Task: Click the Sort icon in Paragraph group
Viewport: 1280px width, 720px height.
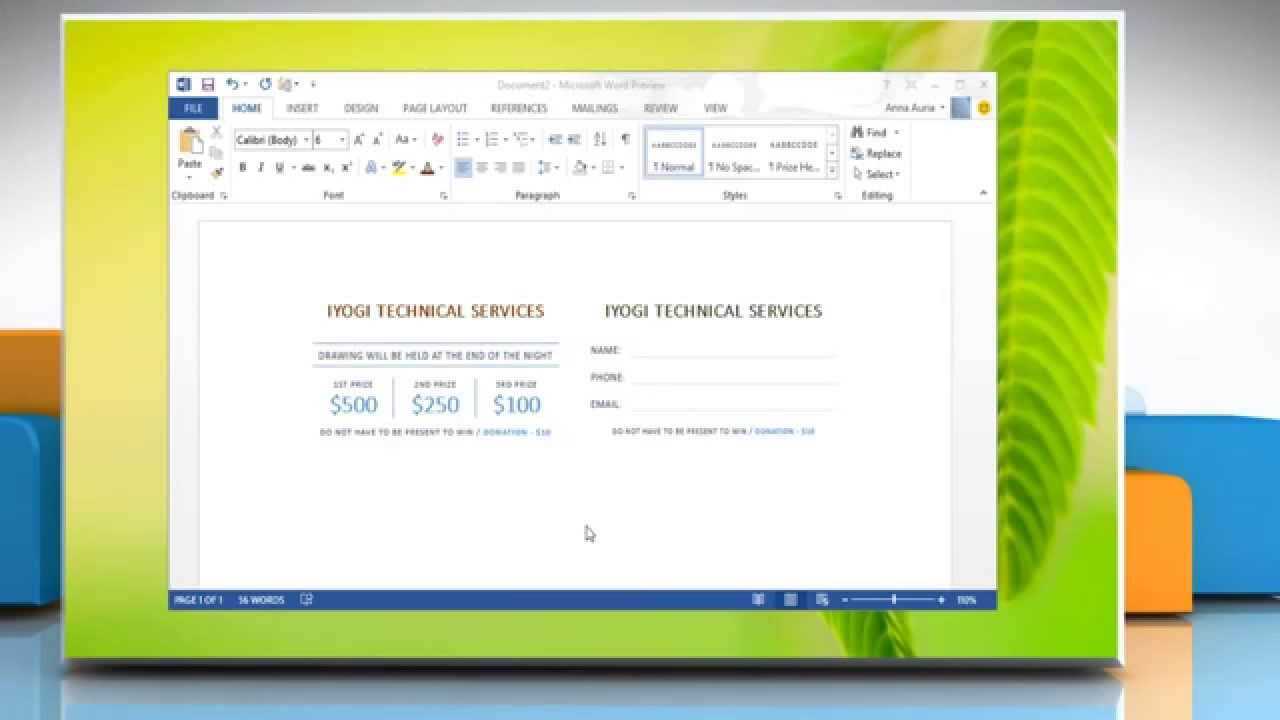Action: point(600,140)
